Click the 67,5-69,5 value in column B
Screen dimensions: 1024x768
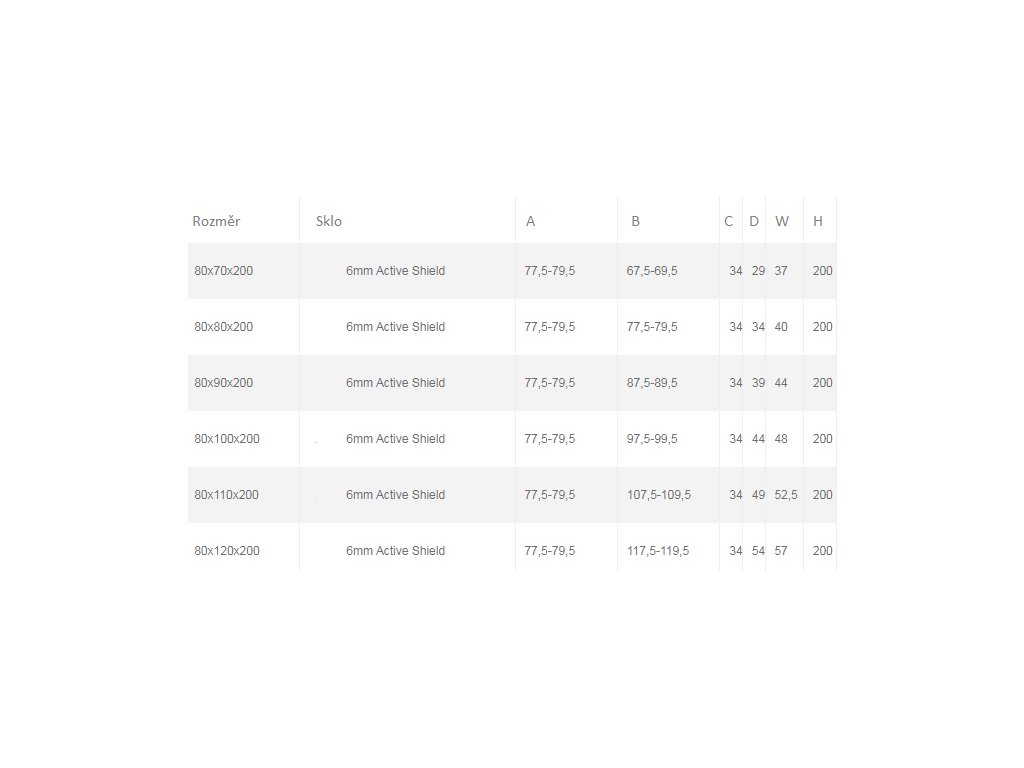click(652, 271)
